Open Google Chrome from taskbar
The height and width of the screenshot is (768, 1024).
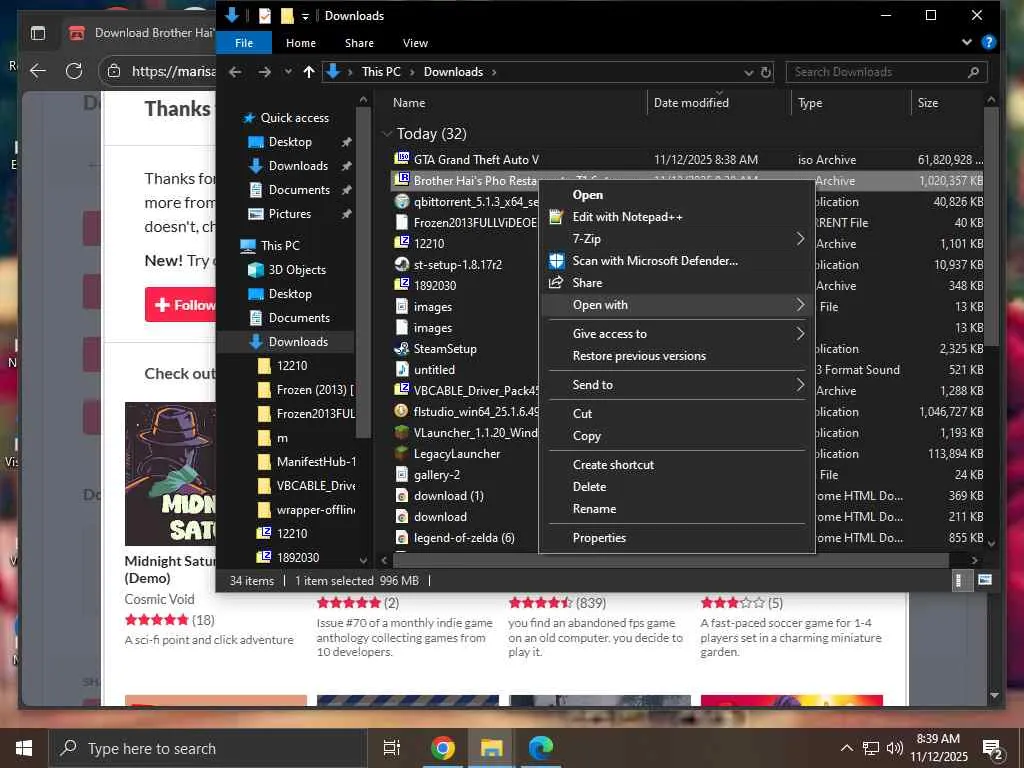pyautogui.click(x=442, y=748)
